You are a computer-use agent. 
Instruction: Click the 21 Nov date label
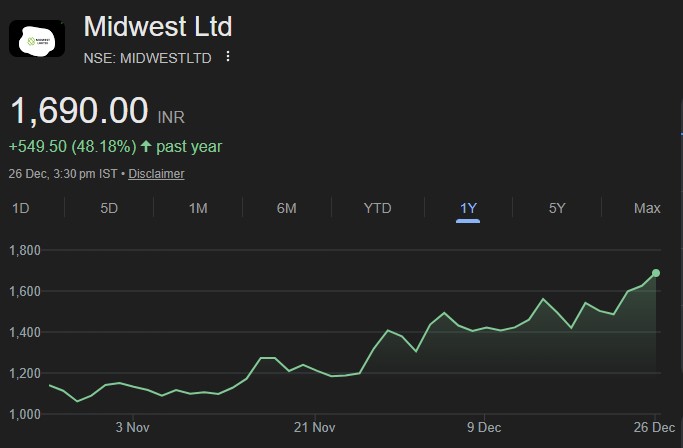coord(315,427)
